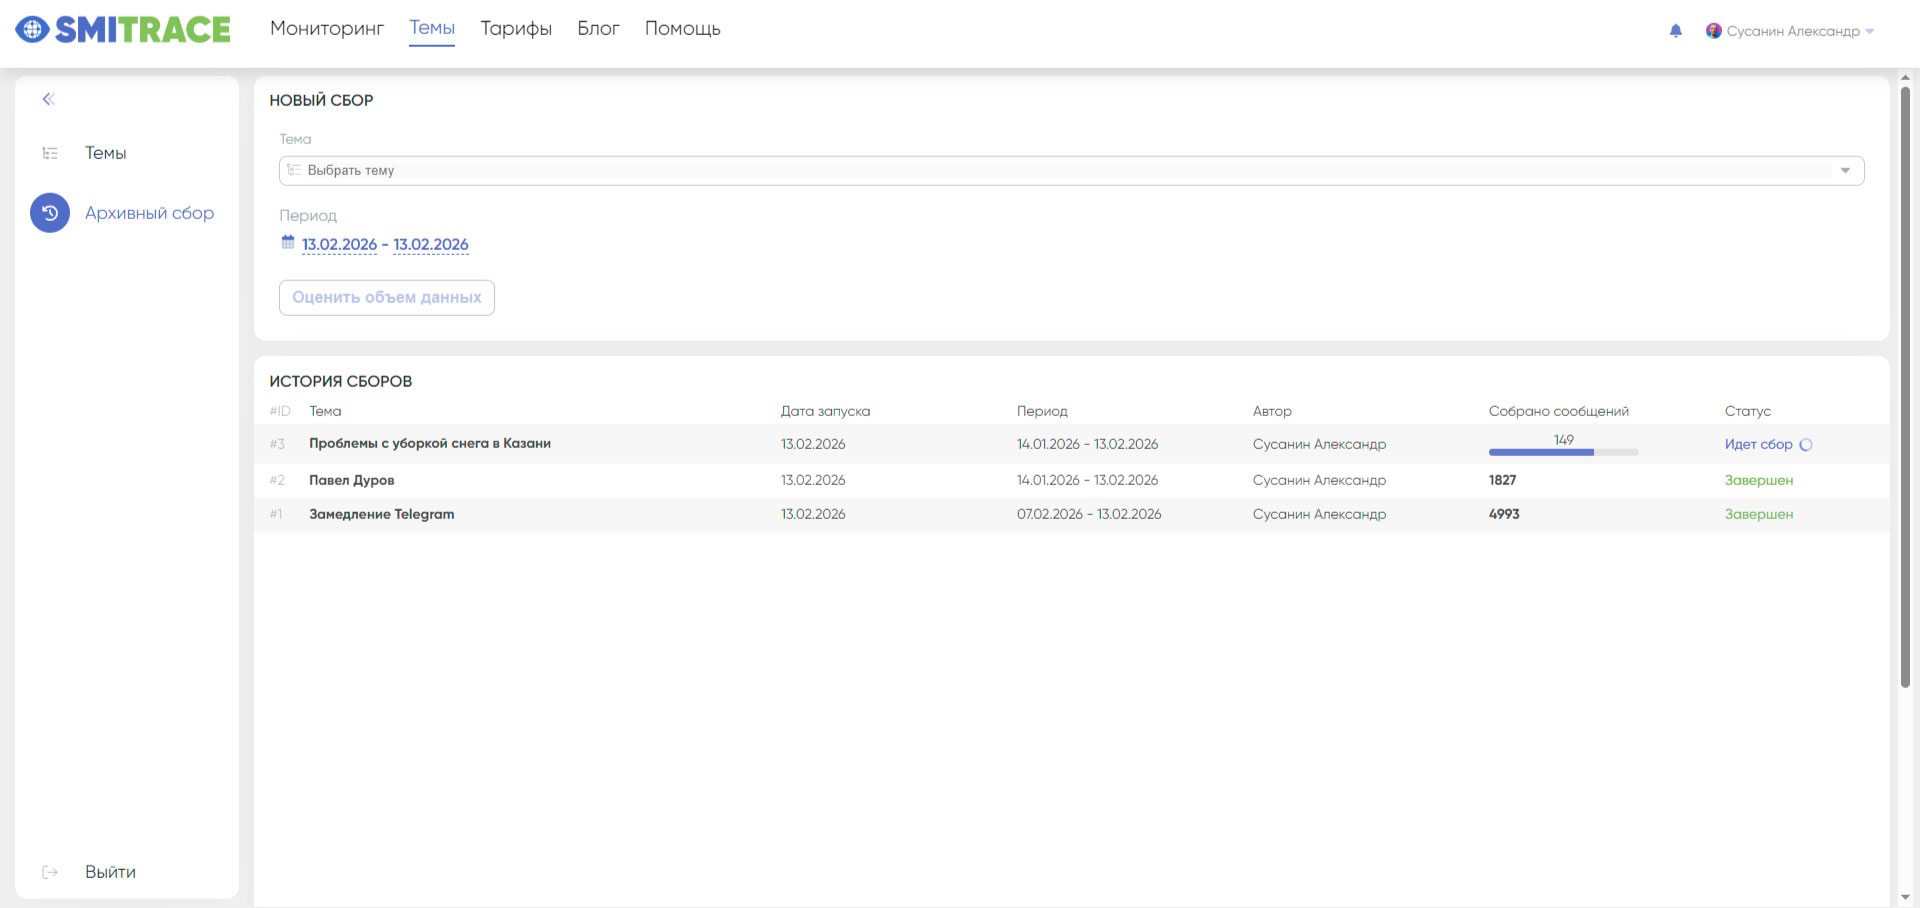1920x908 pixels.
Task: Collapse sidebar with double chevron icon
Action: point(48,99)
